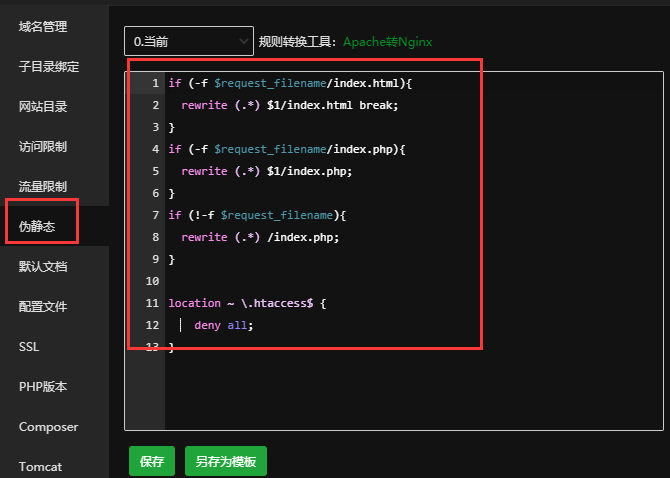Viewport: 670px width, 478px height.
Task: Select the 伪静态 sidebar item
Action: point(36,227)
